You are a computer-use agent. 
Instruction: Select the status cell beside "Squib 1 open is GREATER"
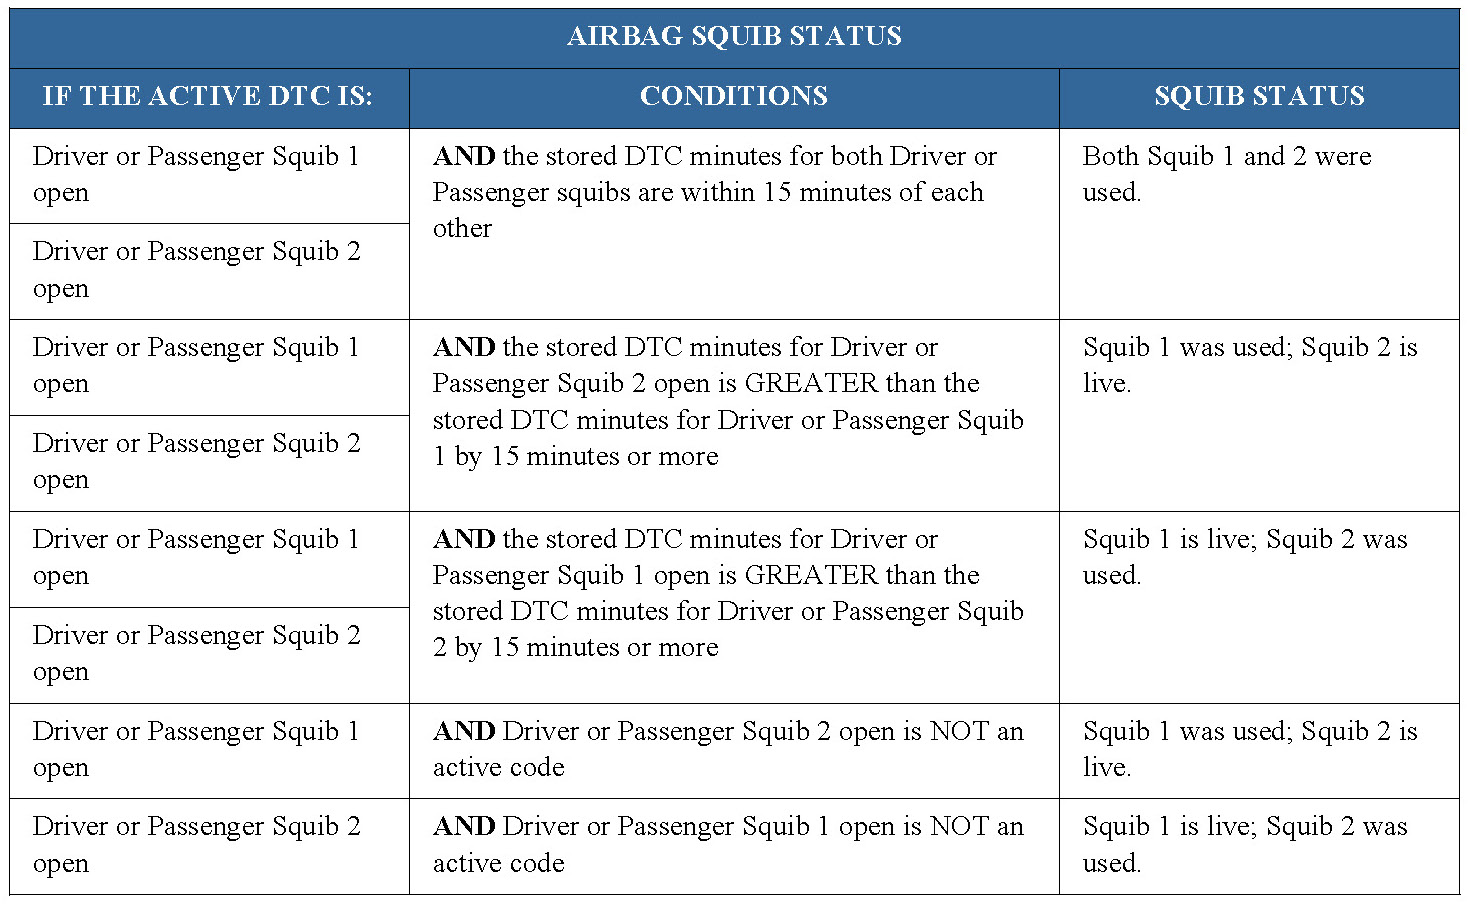point(1245,557)
